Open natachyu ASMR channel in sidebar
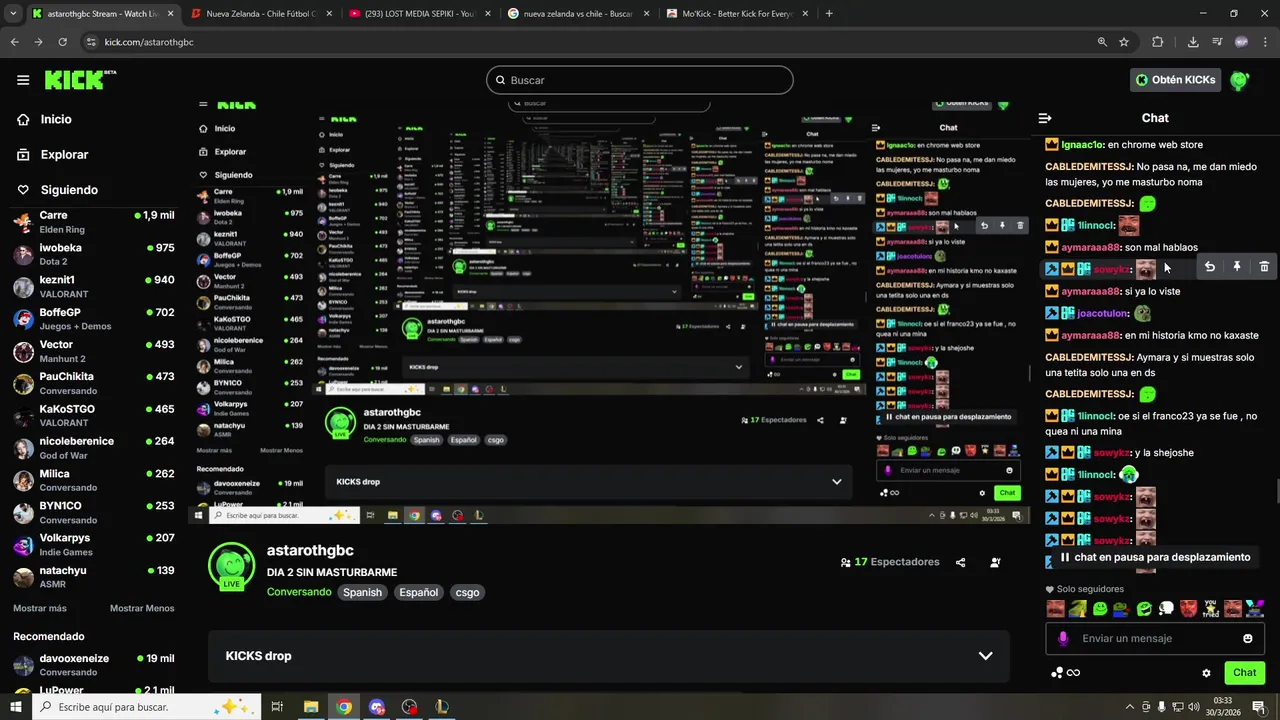The image size is (1280, 720). coord(94,577)
